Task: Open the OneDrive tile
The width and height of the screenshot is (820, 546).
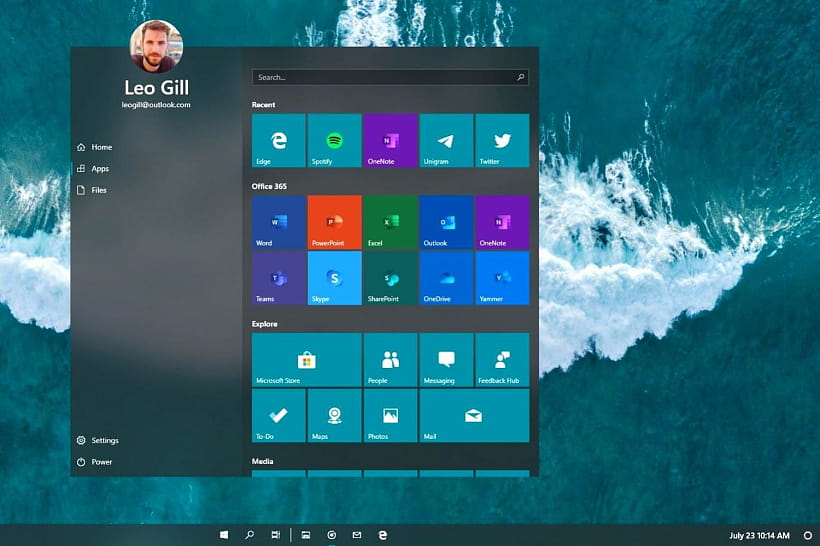Action: [447, 278]
